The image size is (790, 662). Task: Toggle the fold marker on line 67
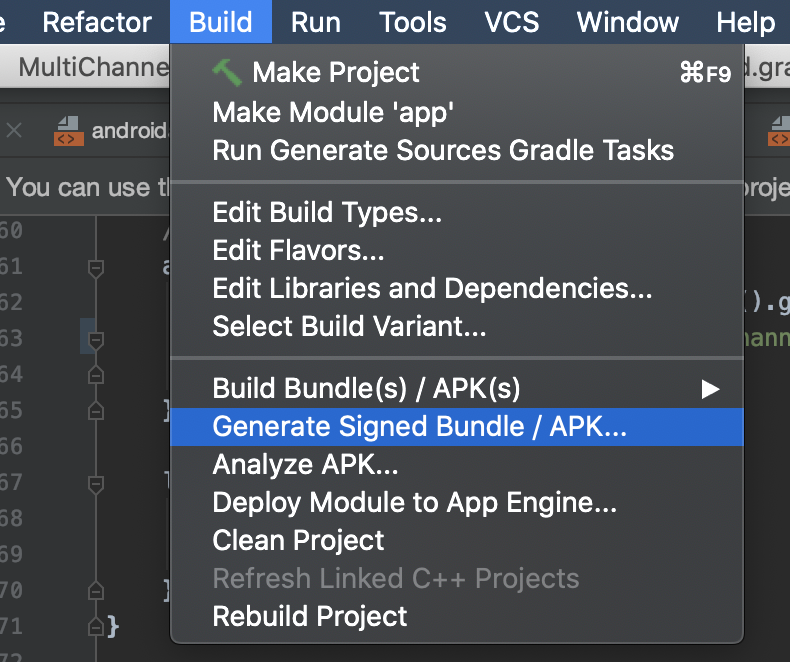coord(96,484)
